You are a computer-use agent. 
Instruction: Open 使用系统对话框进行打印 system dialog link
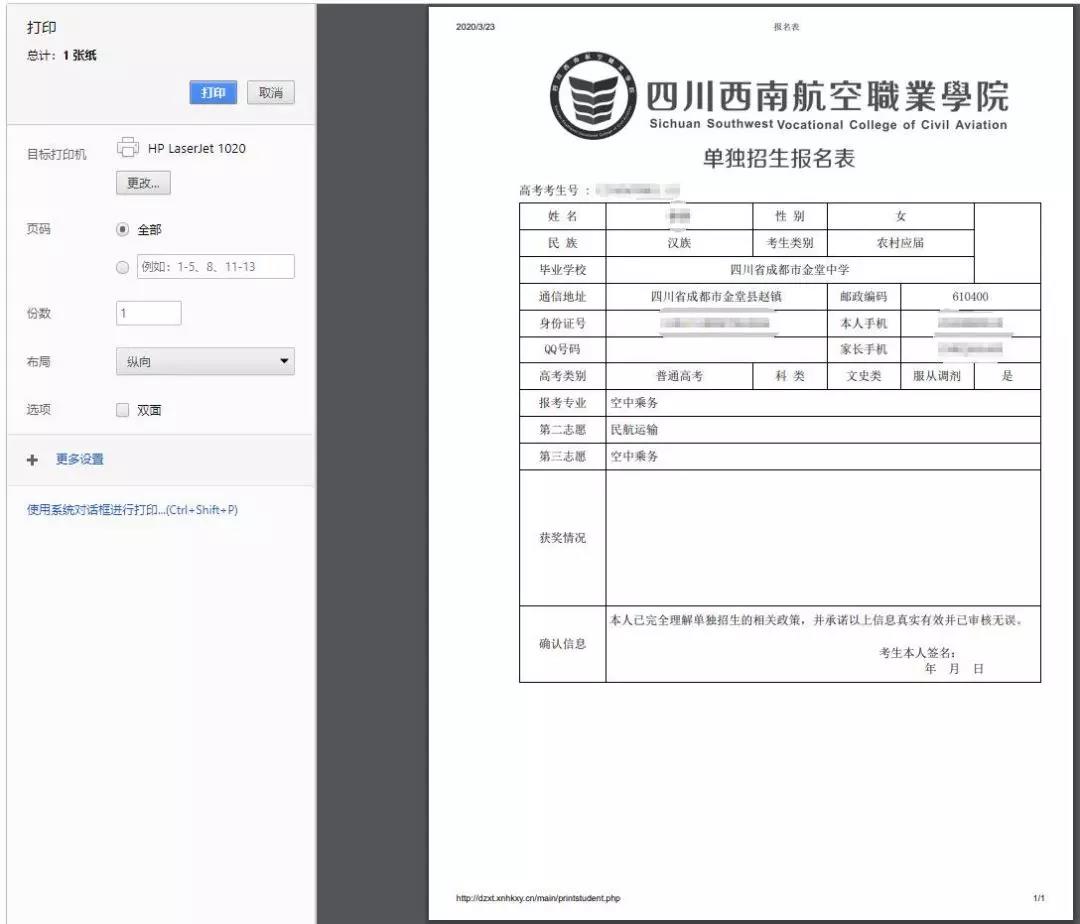click(132, 510)
